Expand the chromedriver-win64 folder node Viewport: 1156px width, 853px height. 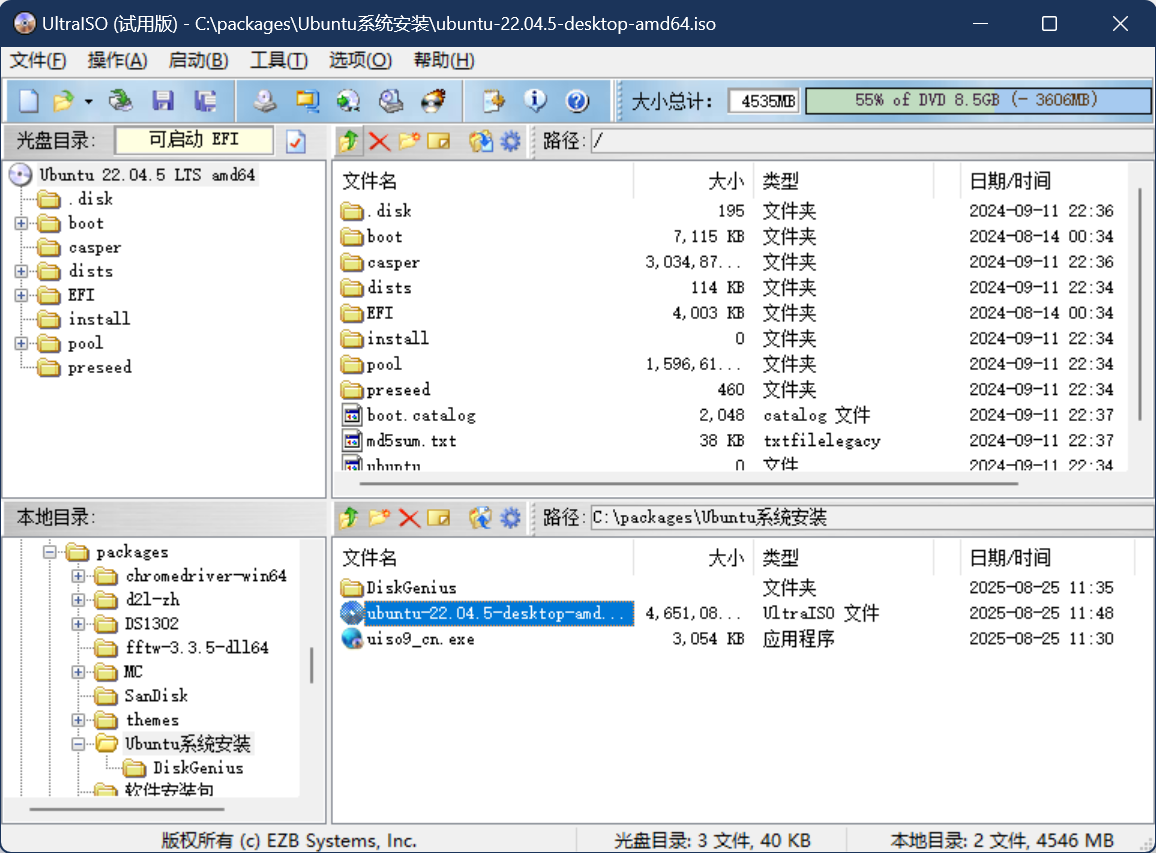pos(78,576)
